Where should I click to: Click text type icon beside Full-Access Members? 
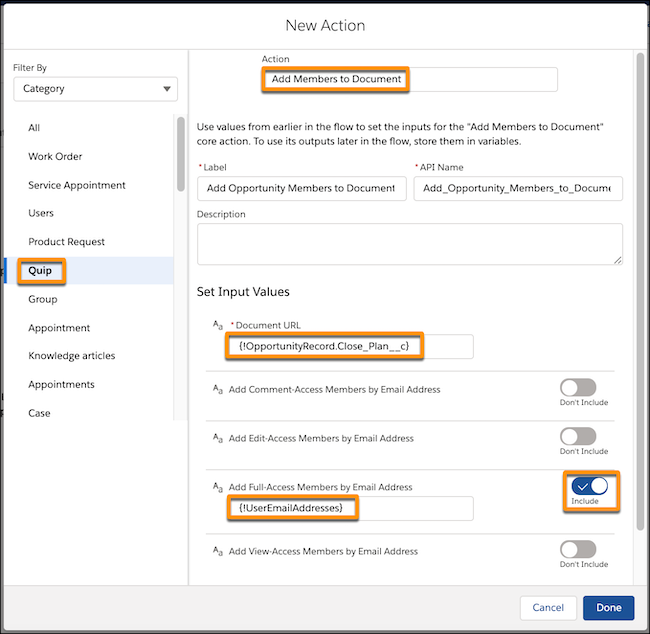tap(218, 486)
